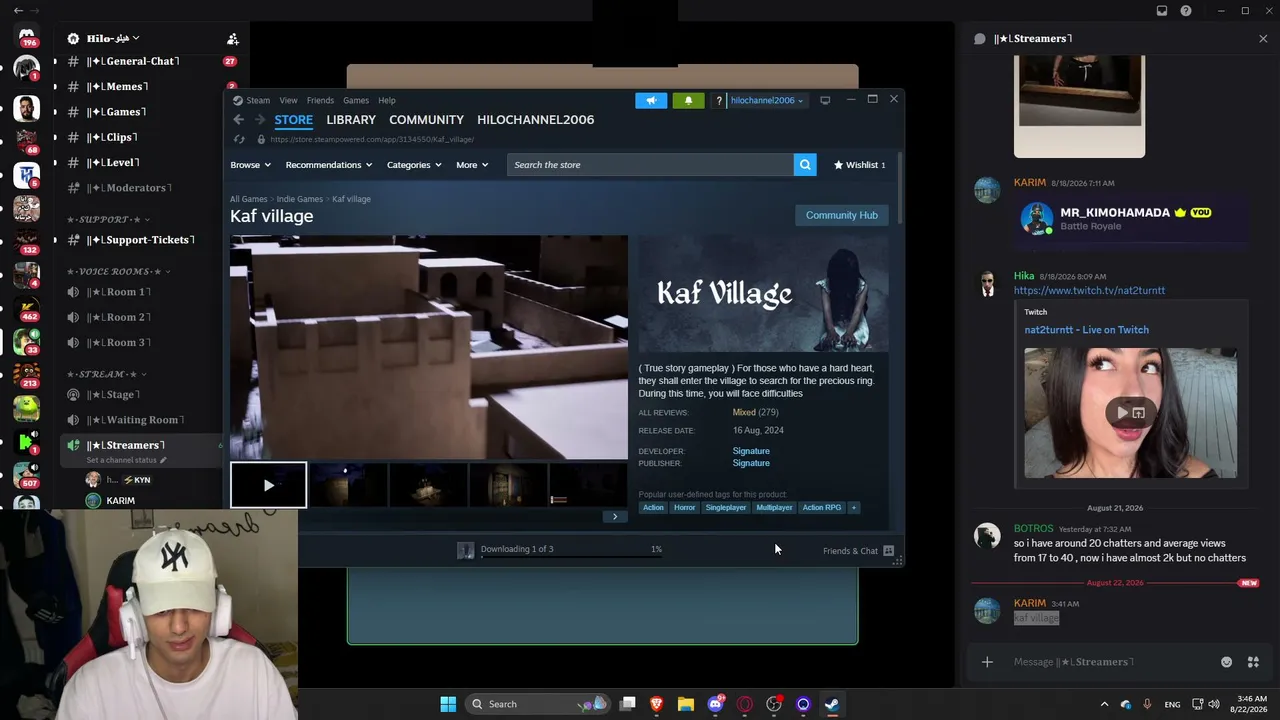
Task: Open hilochannel2006 account dropdown
Action: point(767,100)
